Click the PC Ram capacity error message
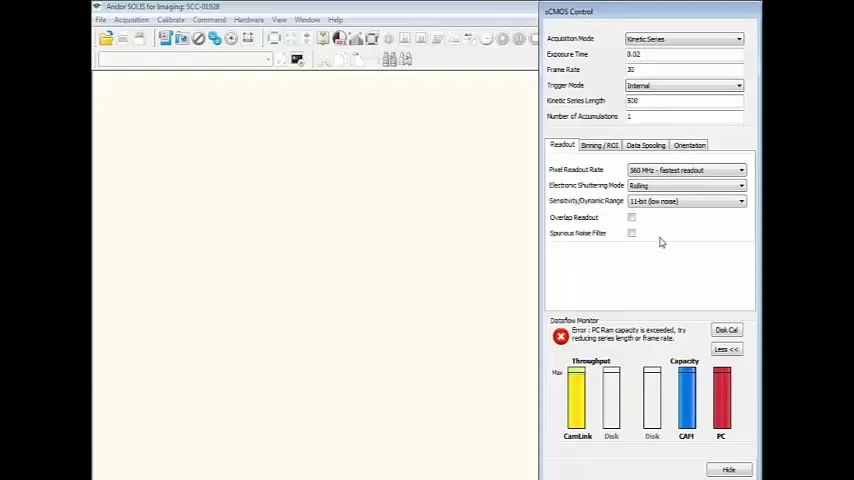 click(x=629, y=334)
